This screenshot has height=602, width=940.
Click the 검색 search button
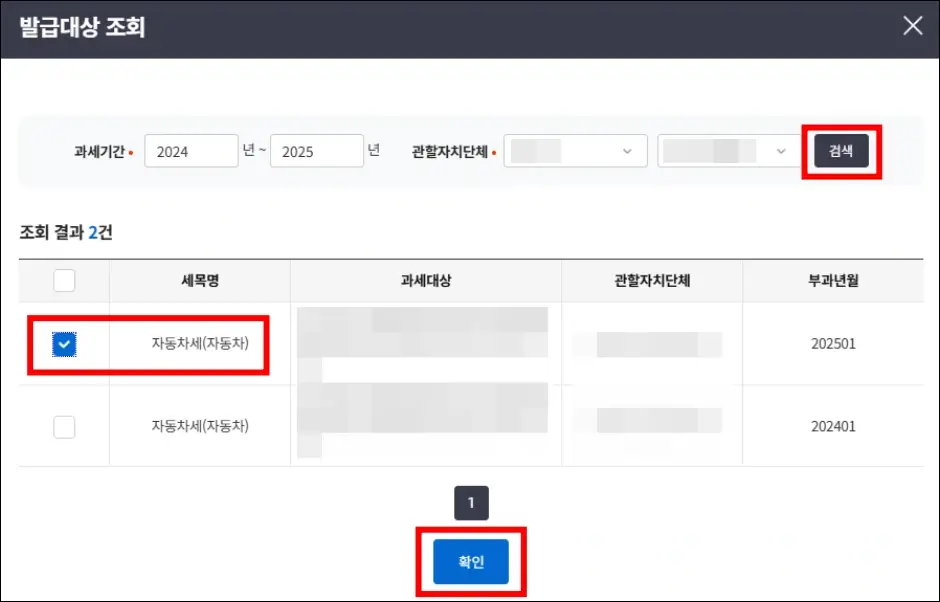point(841,151)
